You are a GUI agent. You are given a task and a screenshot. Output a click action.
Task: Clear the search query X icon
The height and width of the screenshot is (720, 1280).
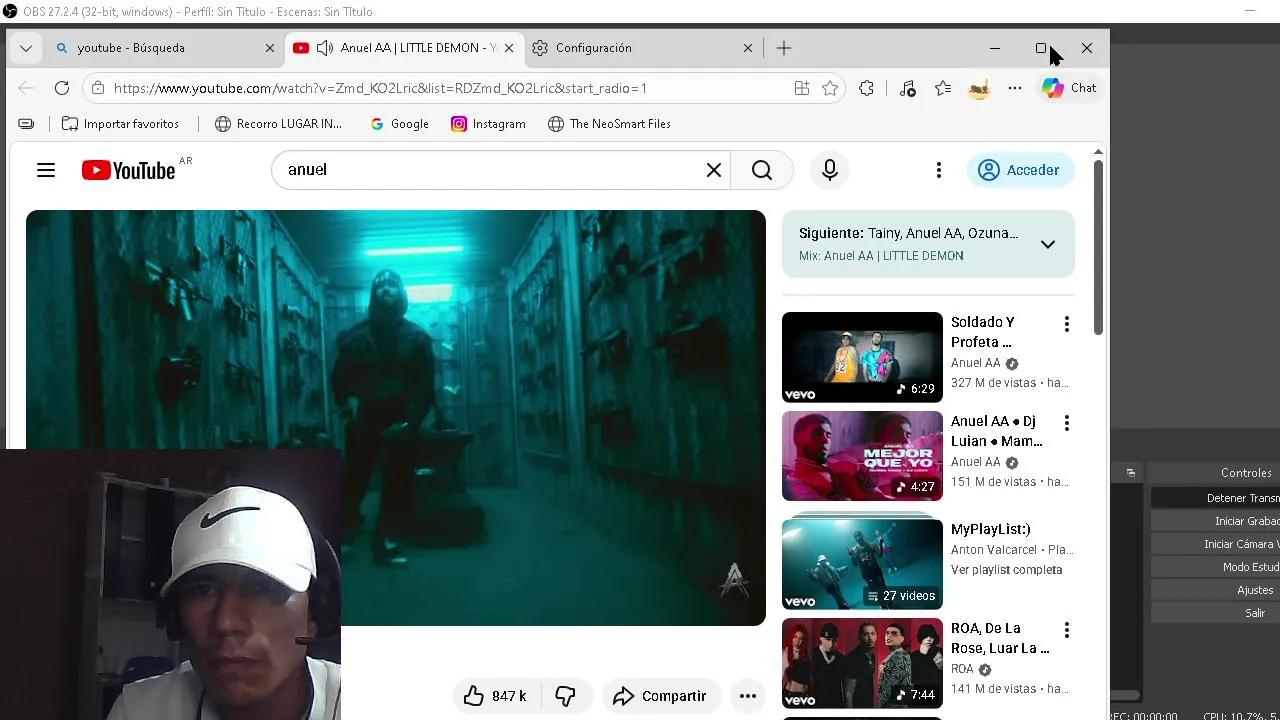[x=714, y=170]
